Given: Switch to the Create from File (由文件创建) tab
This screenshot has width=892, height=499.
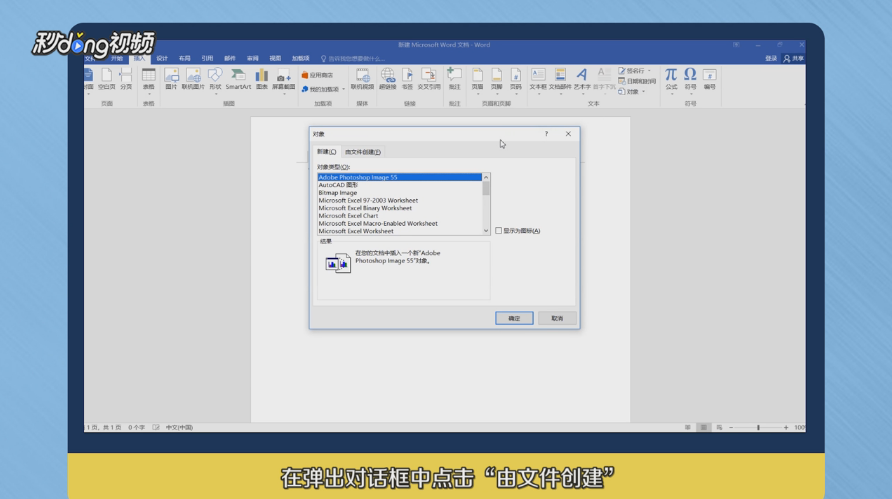Looking at the screenshot, I should pyautogui.click(x=362, y=152).
